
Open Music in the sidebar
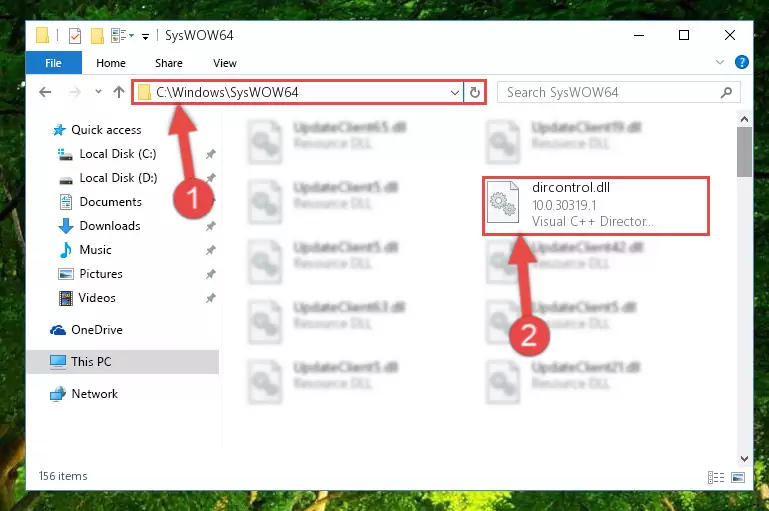click(x=95, y=250)
